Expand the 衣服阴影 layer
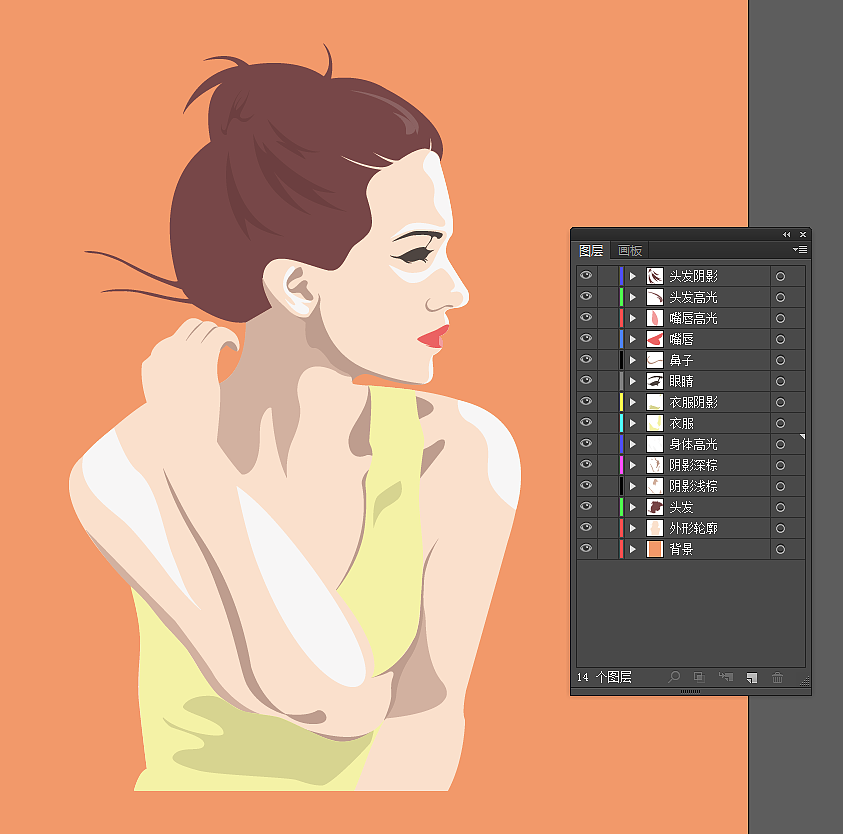843x834 pixels. [x=633, y=402]
